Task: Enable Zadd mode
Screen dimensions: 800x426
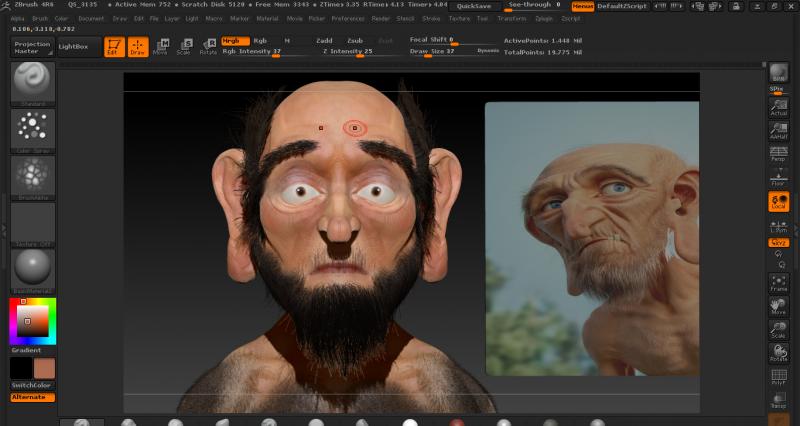Action: 324,41
